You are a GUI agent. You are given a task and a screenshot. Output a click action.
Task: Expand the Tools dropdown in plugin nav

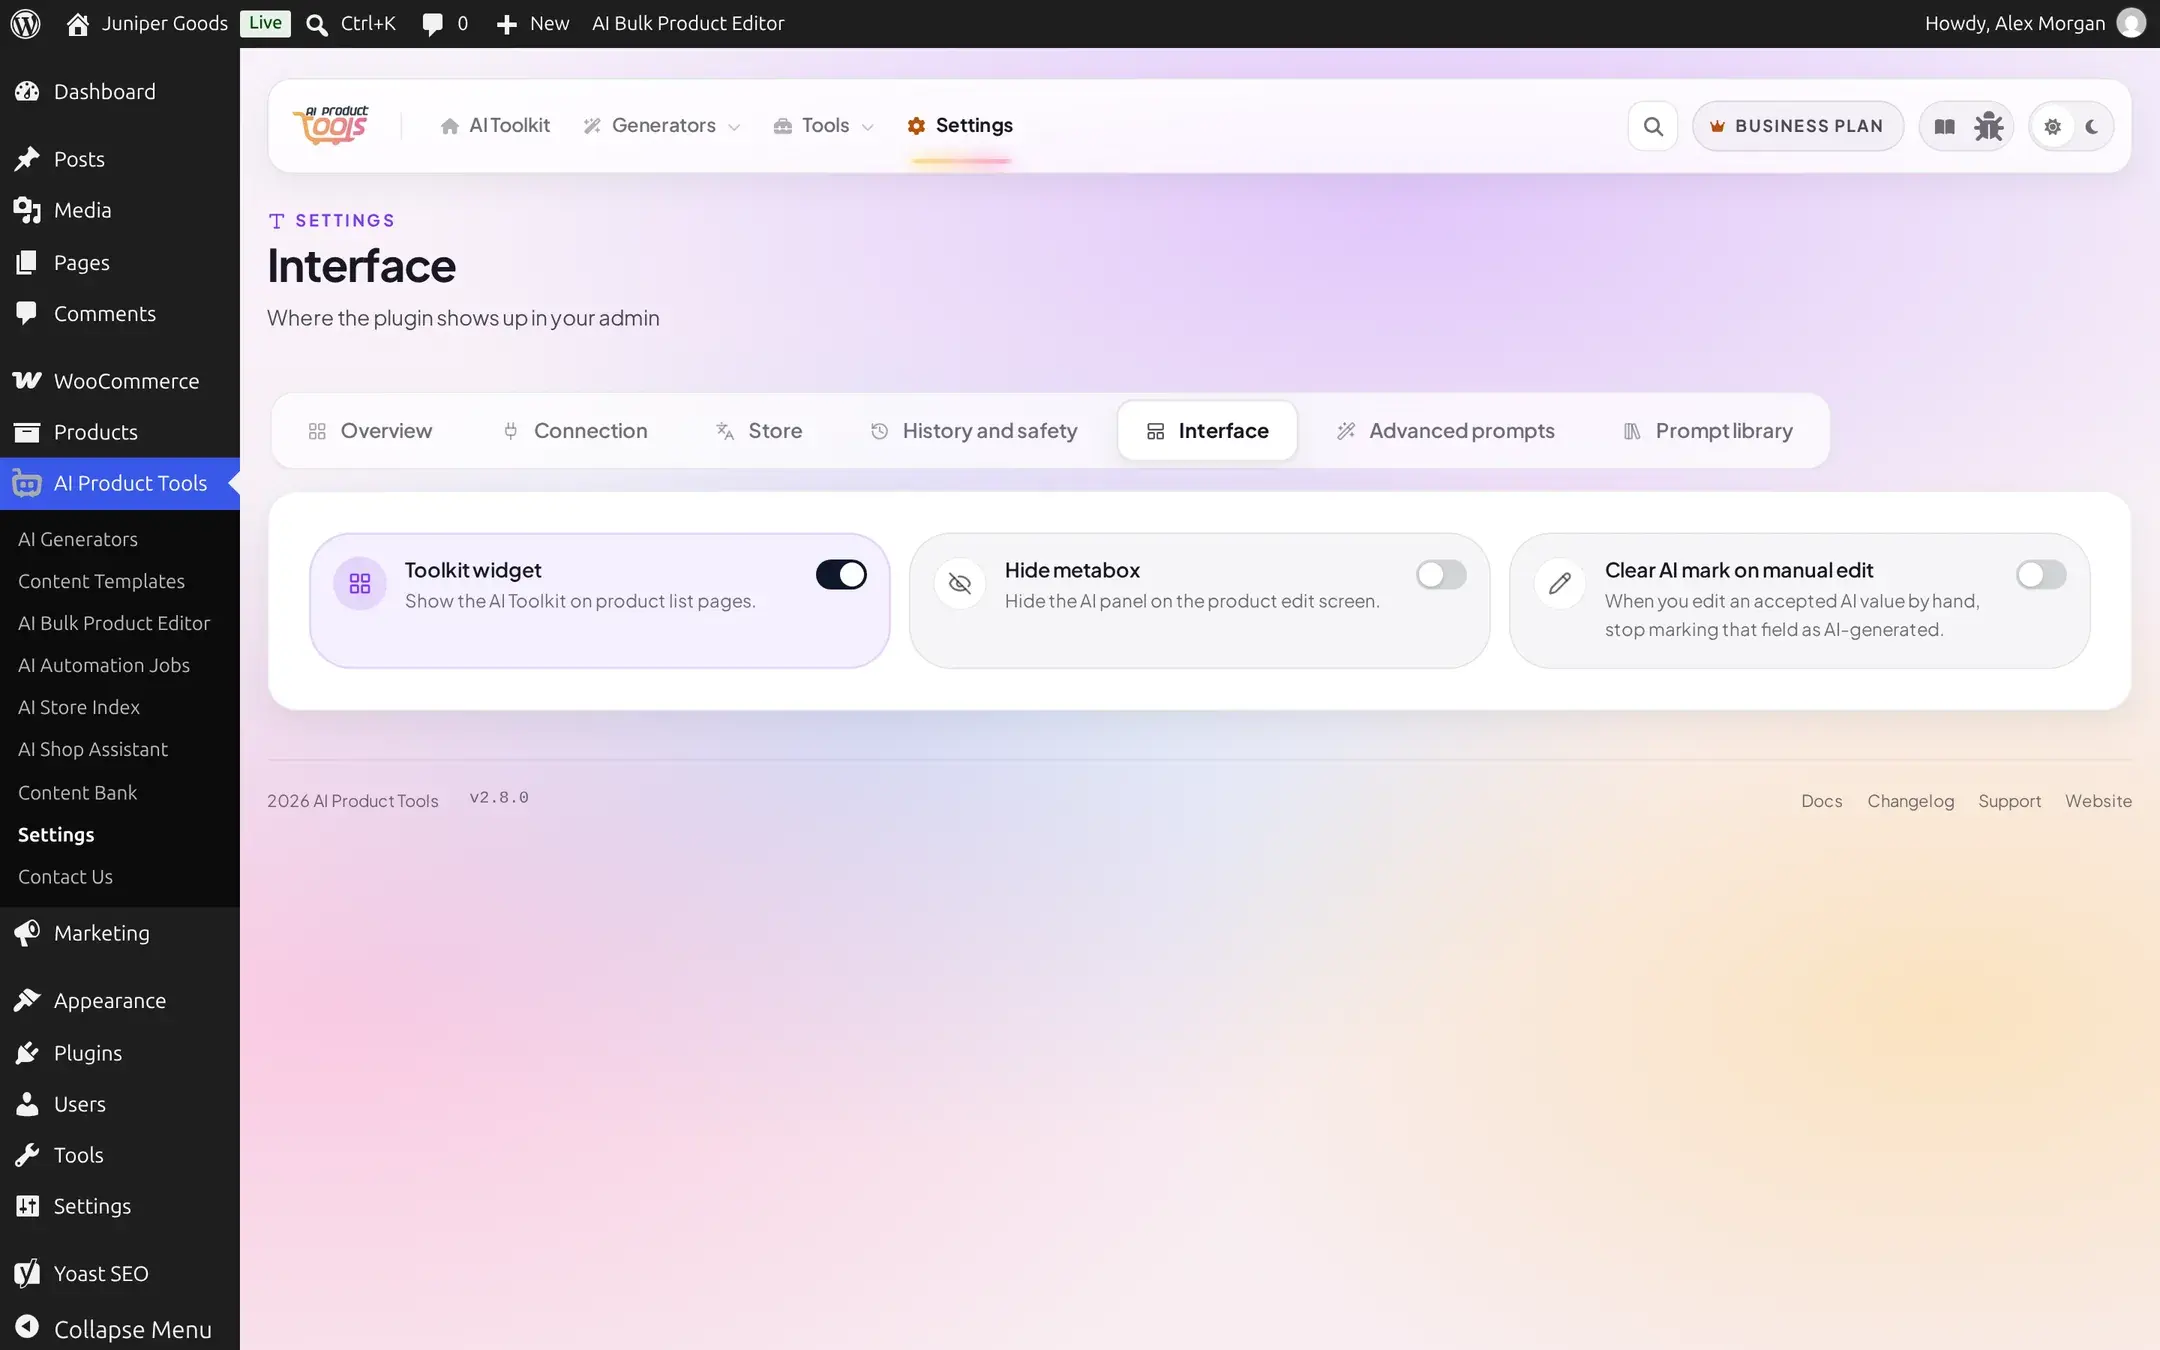tap(824, 126)
